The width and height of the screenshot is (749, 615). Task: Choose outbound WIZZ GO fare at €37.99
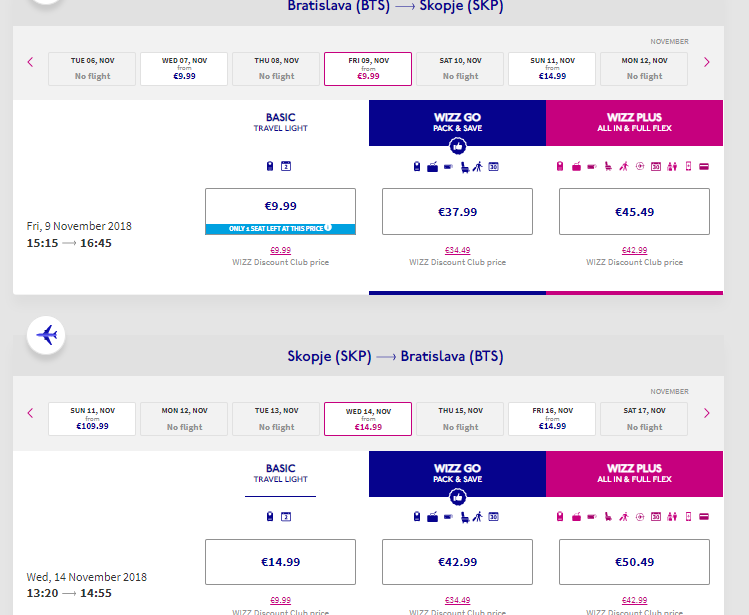(457, 211)
